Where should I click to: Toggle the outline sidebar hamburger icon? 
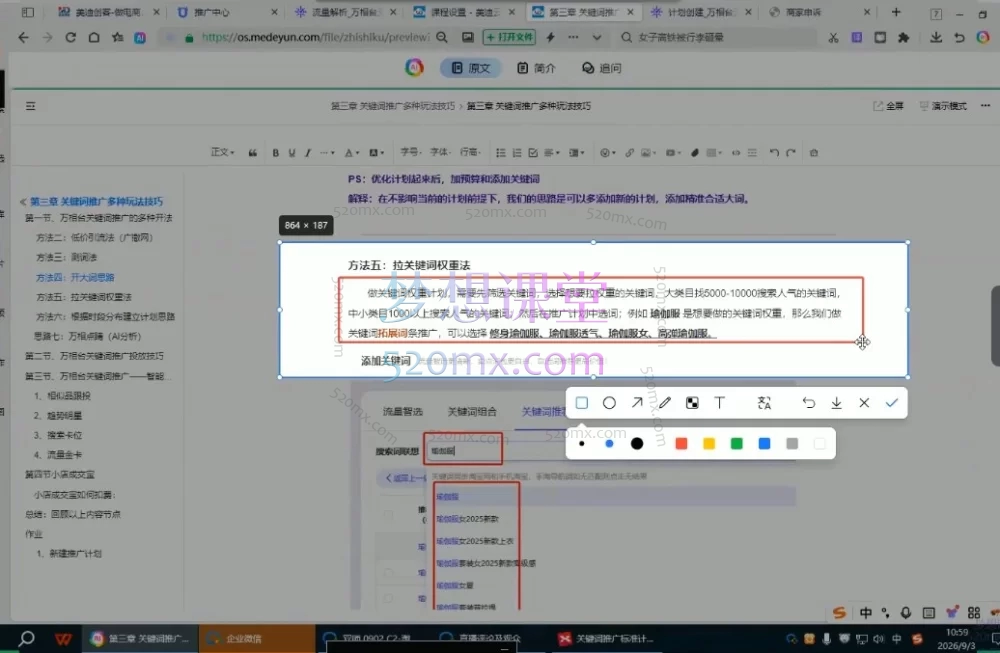31,106
